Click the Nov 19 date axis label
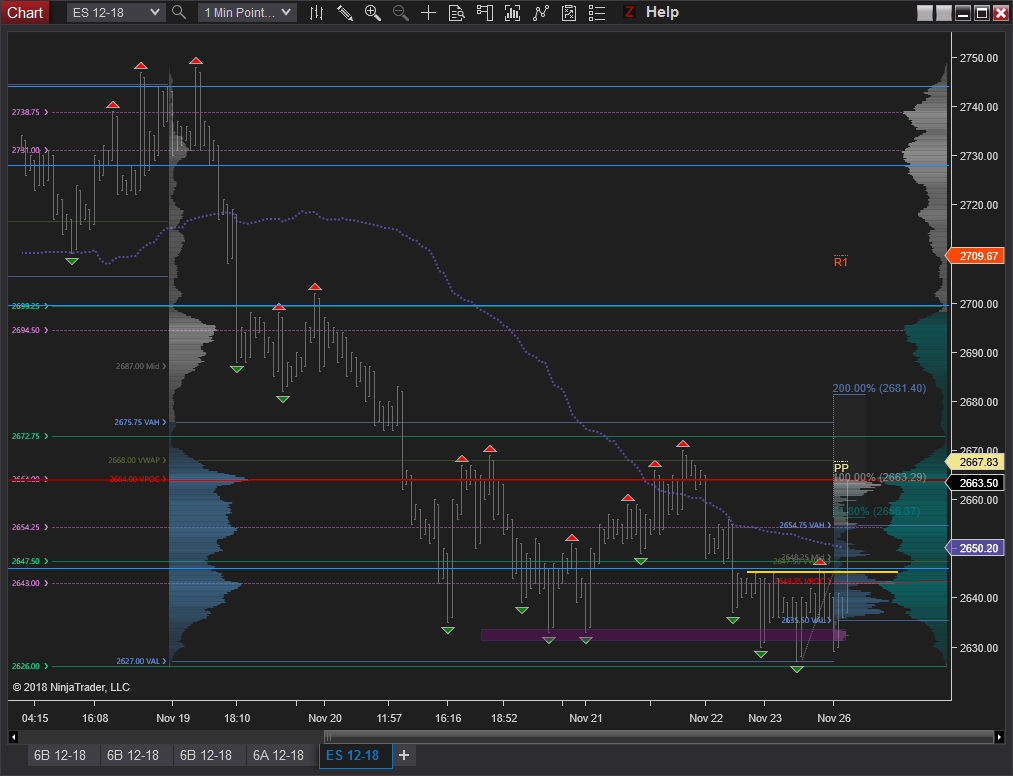This screenshot has height=776, width=1013. (x=173, y=718)
